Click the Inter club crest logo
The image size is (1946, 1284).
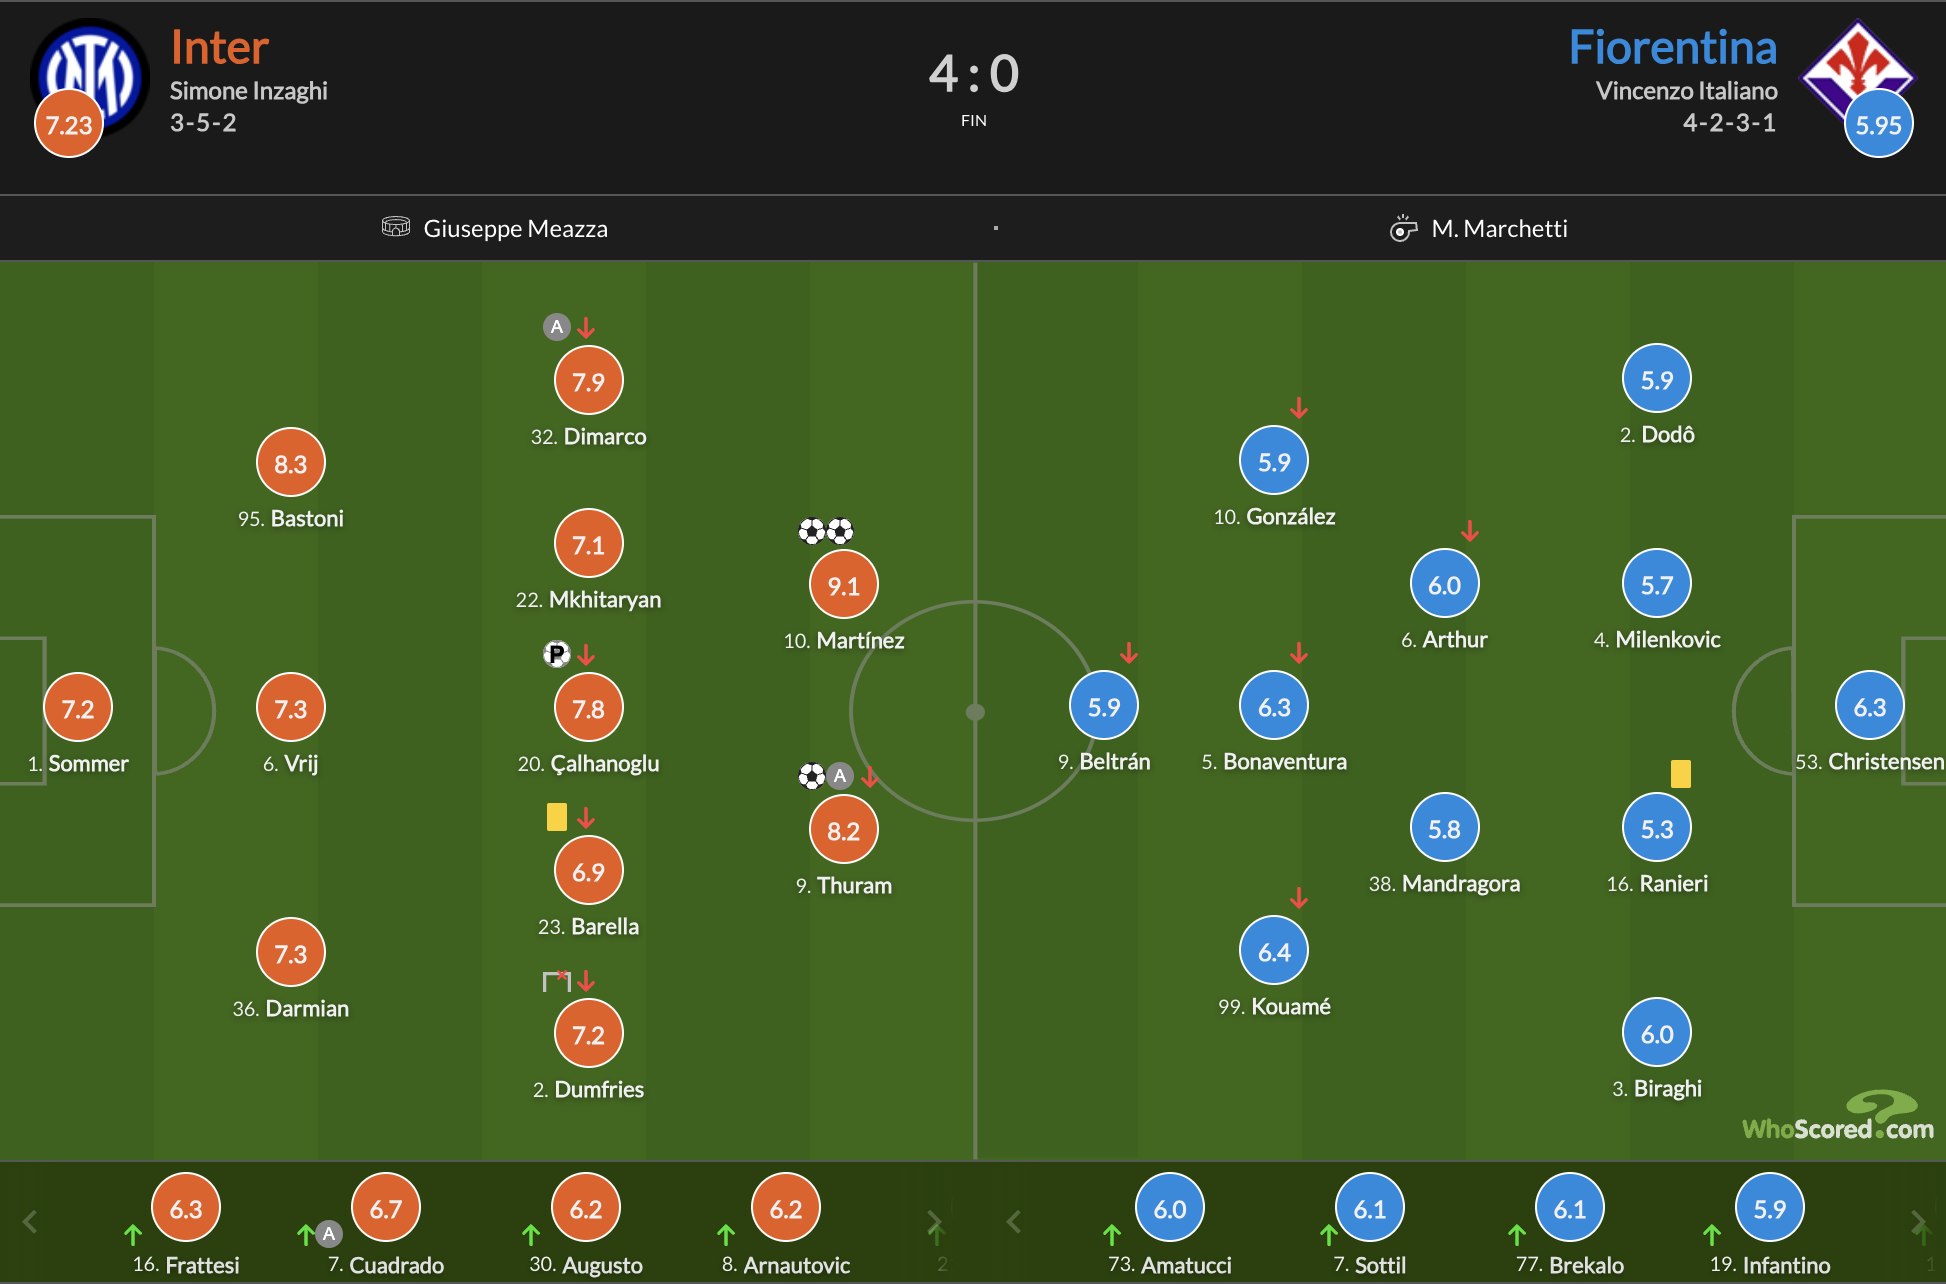[90, 78]
